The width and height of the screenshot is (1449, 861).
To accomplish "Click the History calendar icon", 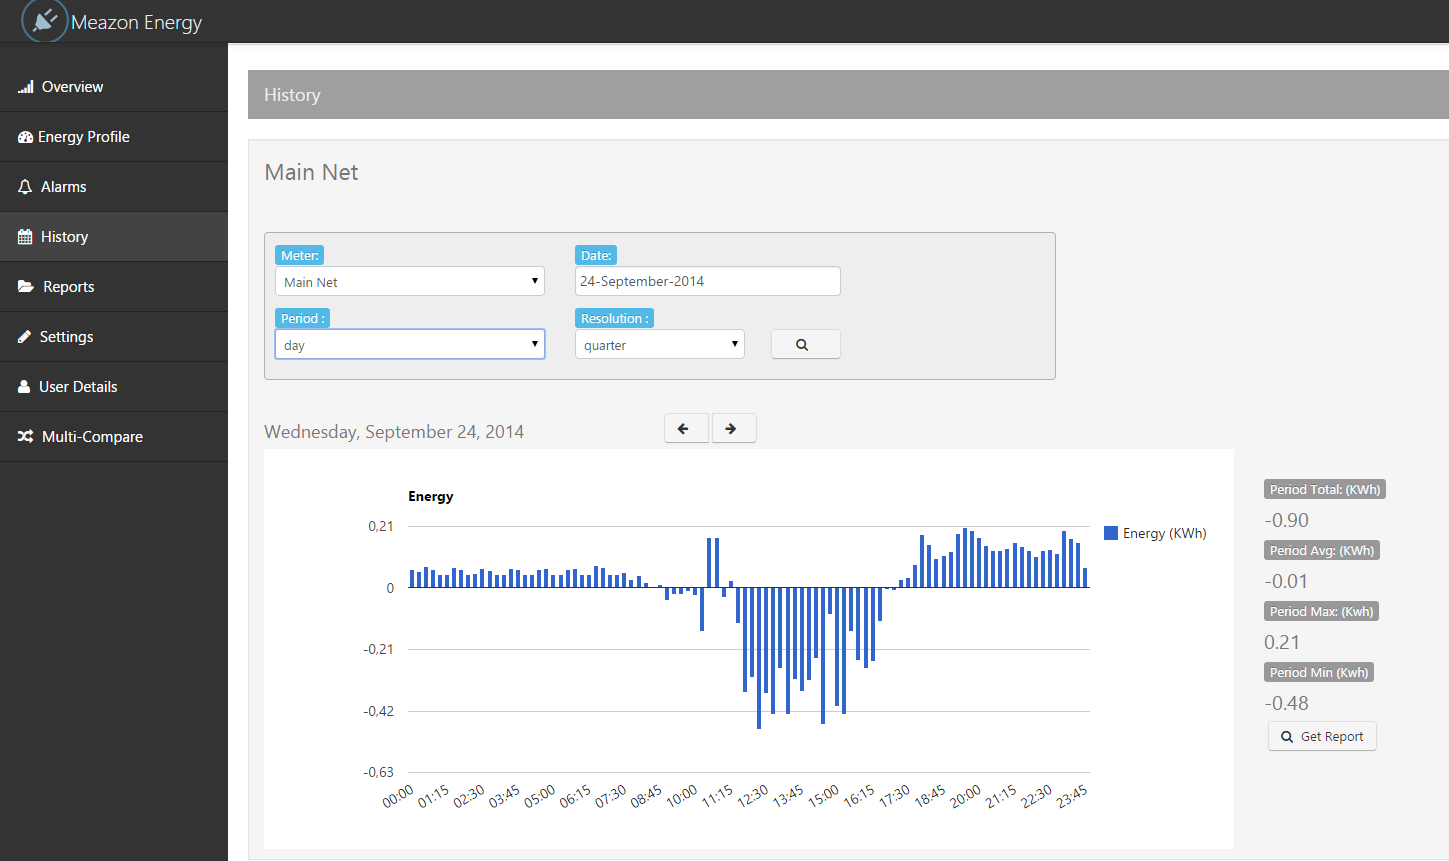I will [x=25, y=237].
